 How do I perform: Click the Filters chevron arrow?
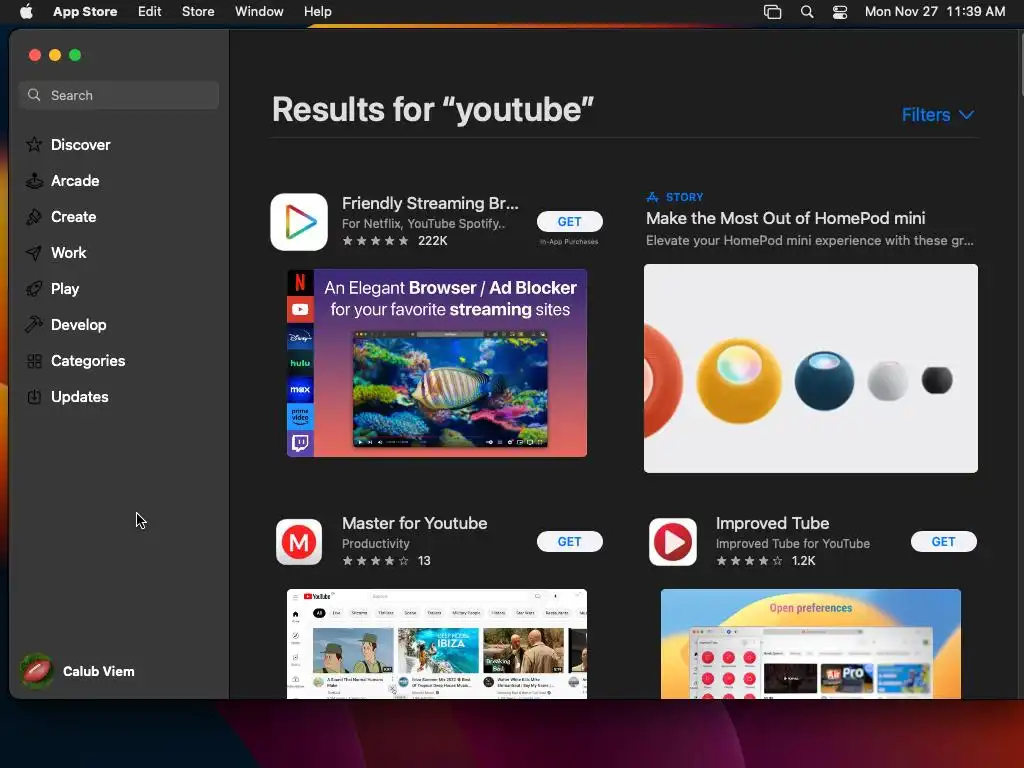pos(967,115)
